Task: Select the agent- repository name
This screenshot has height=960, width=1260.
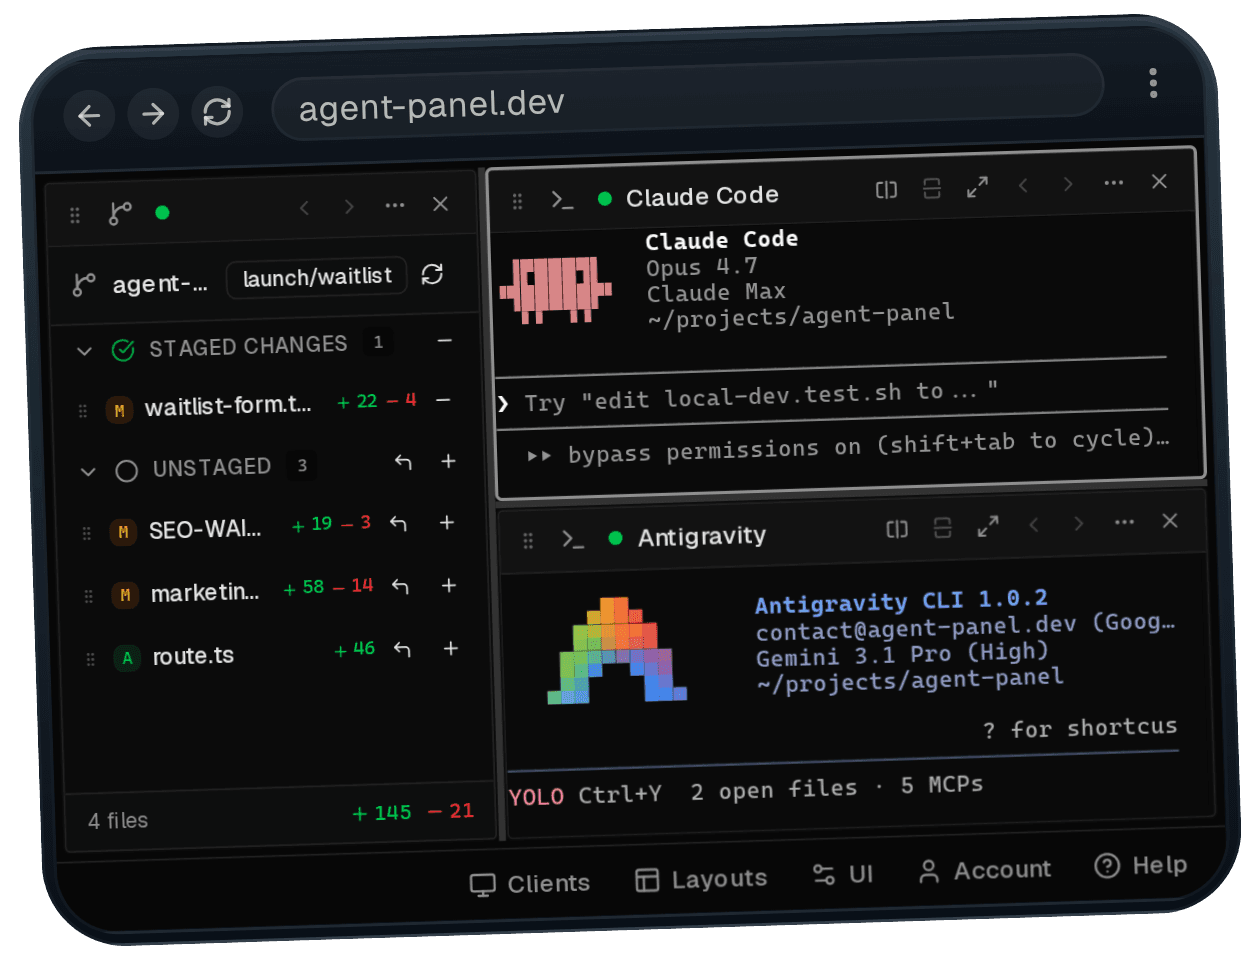Action: tap(160, 284)
